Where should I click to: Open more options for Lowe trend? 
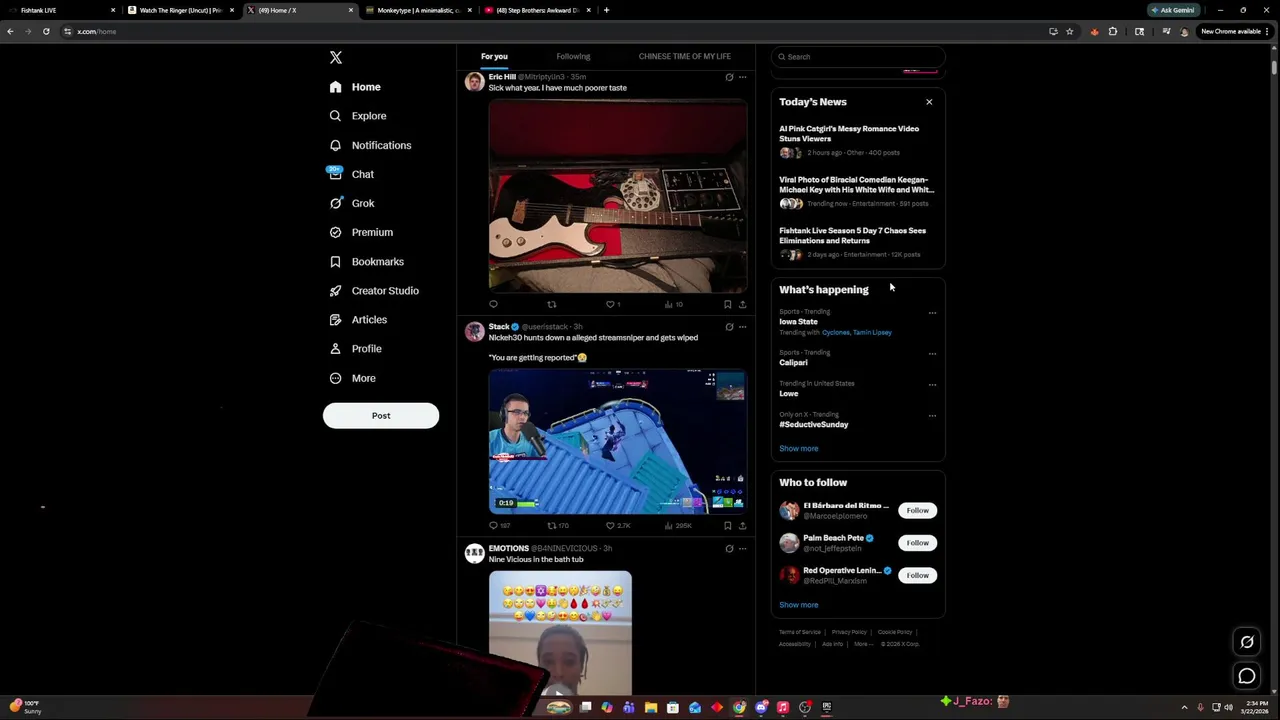point(932,385)
